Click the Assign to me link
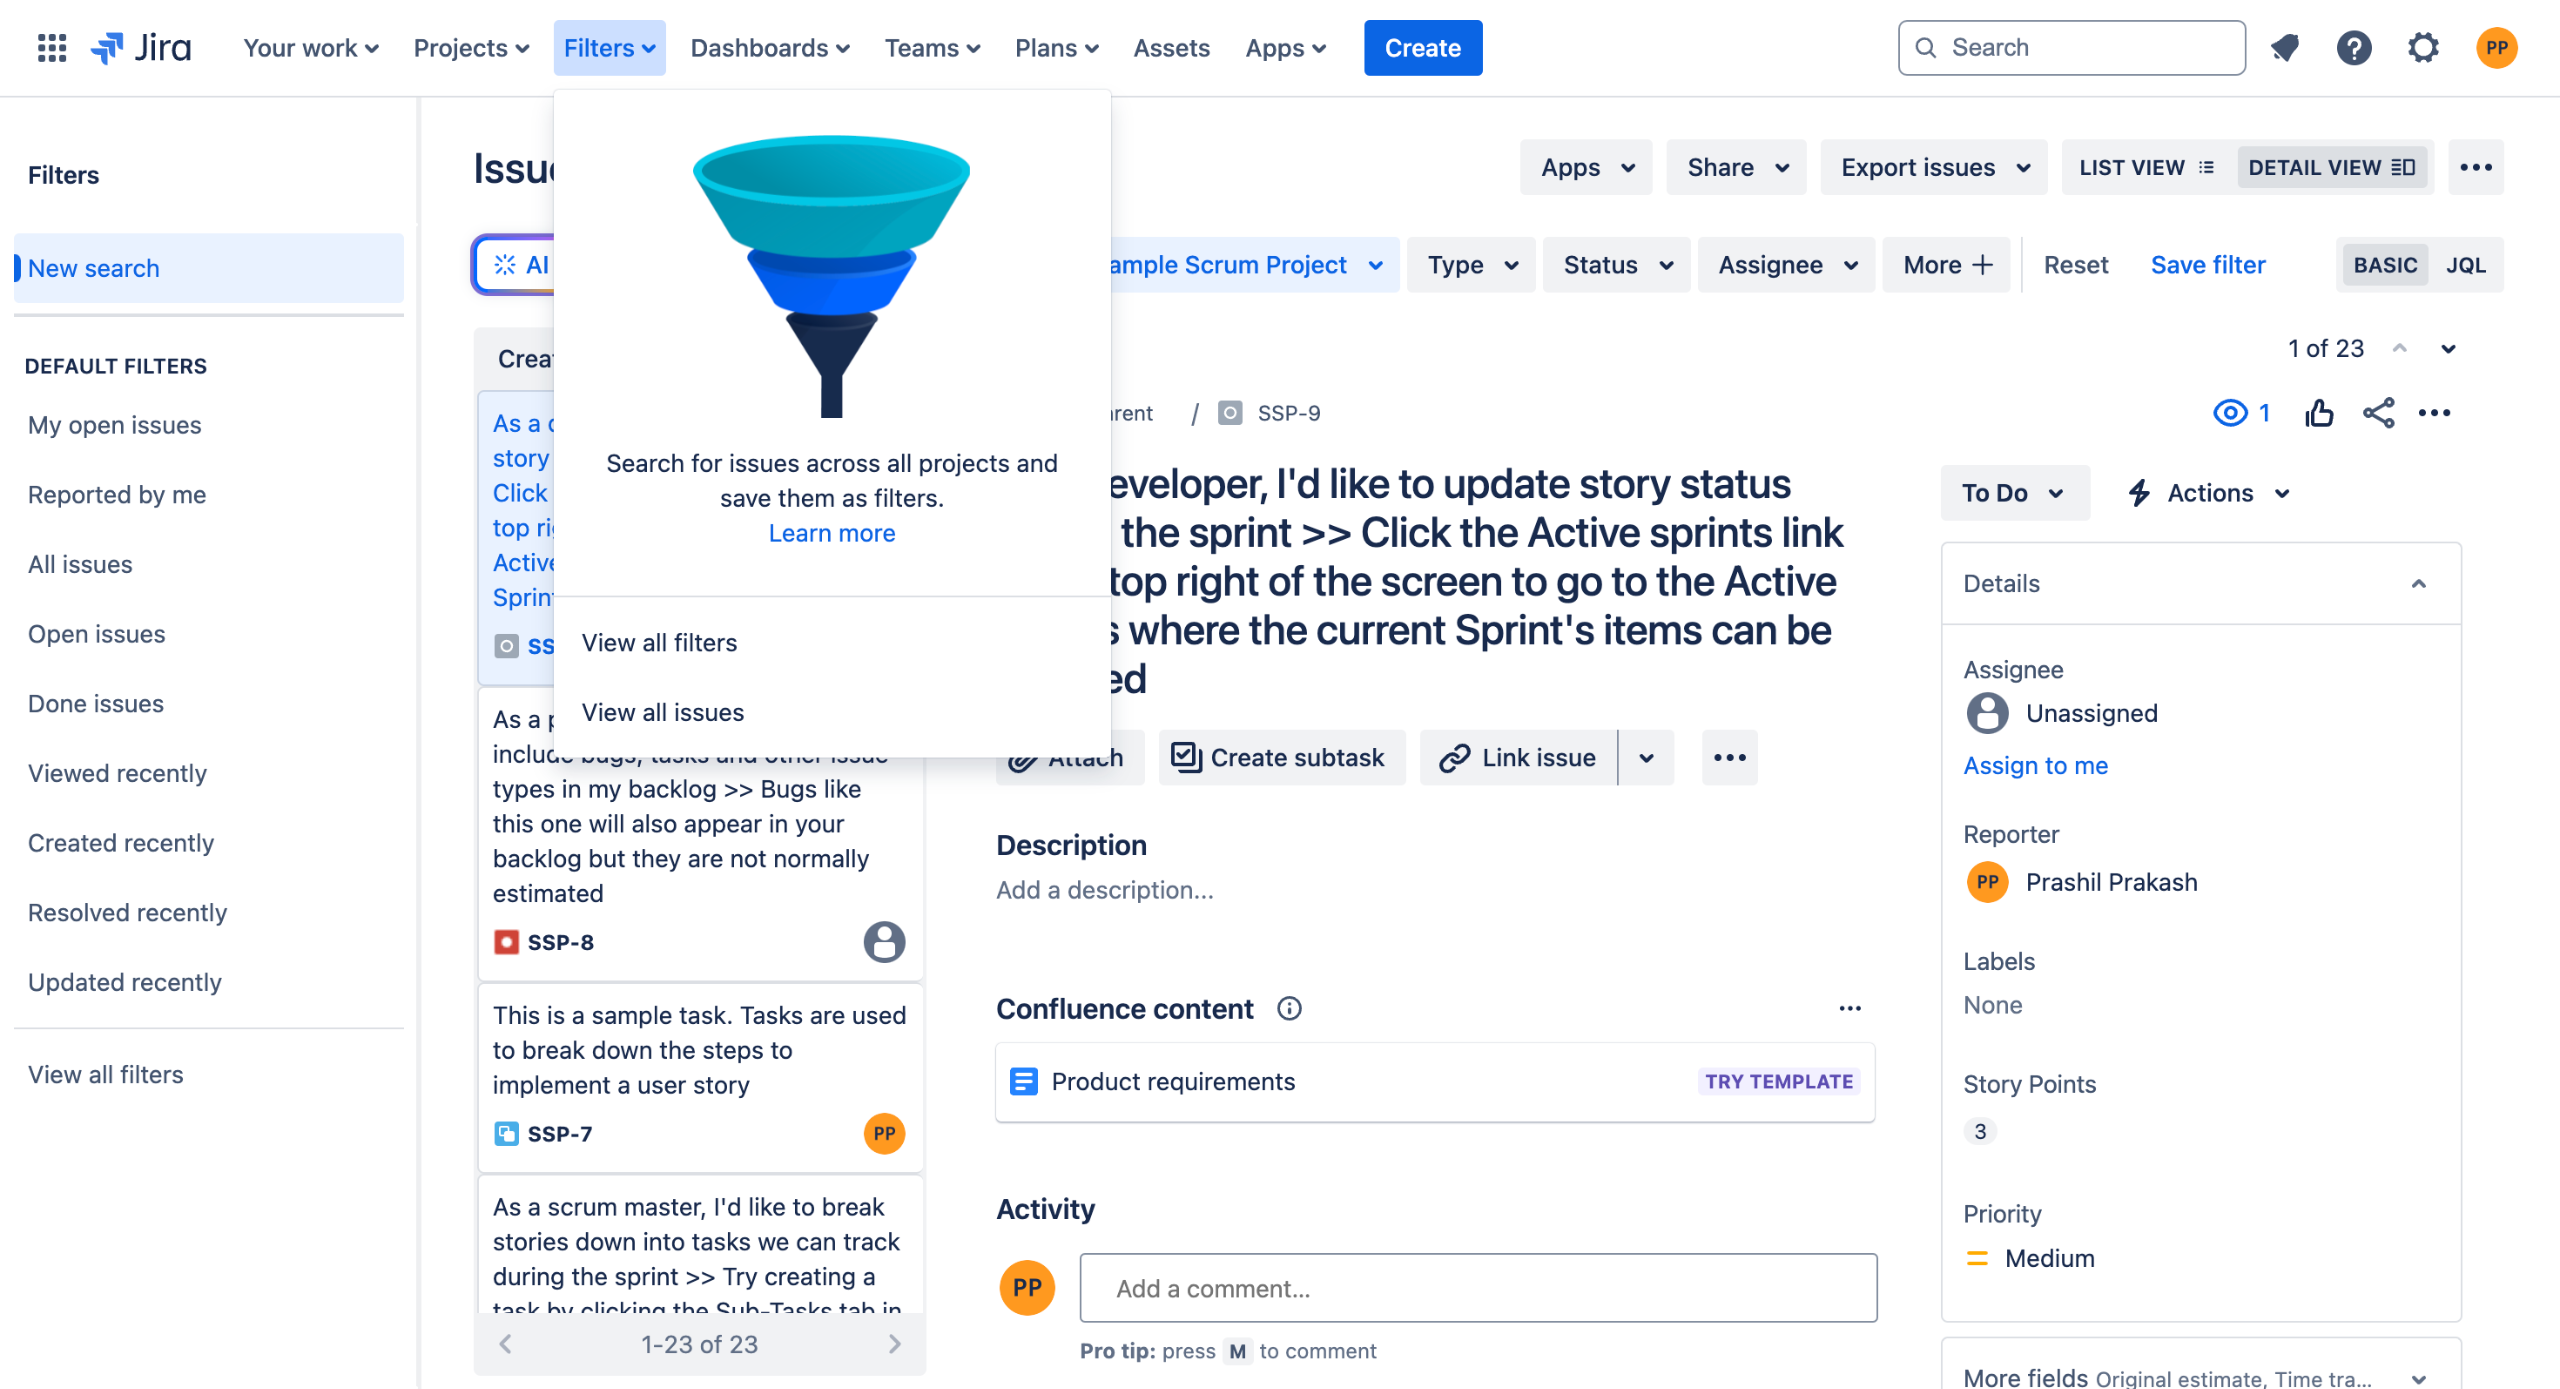Image resolution: width=2560 pixels, height=1389 pixels. (2036, 766)
